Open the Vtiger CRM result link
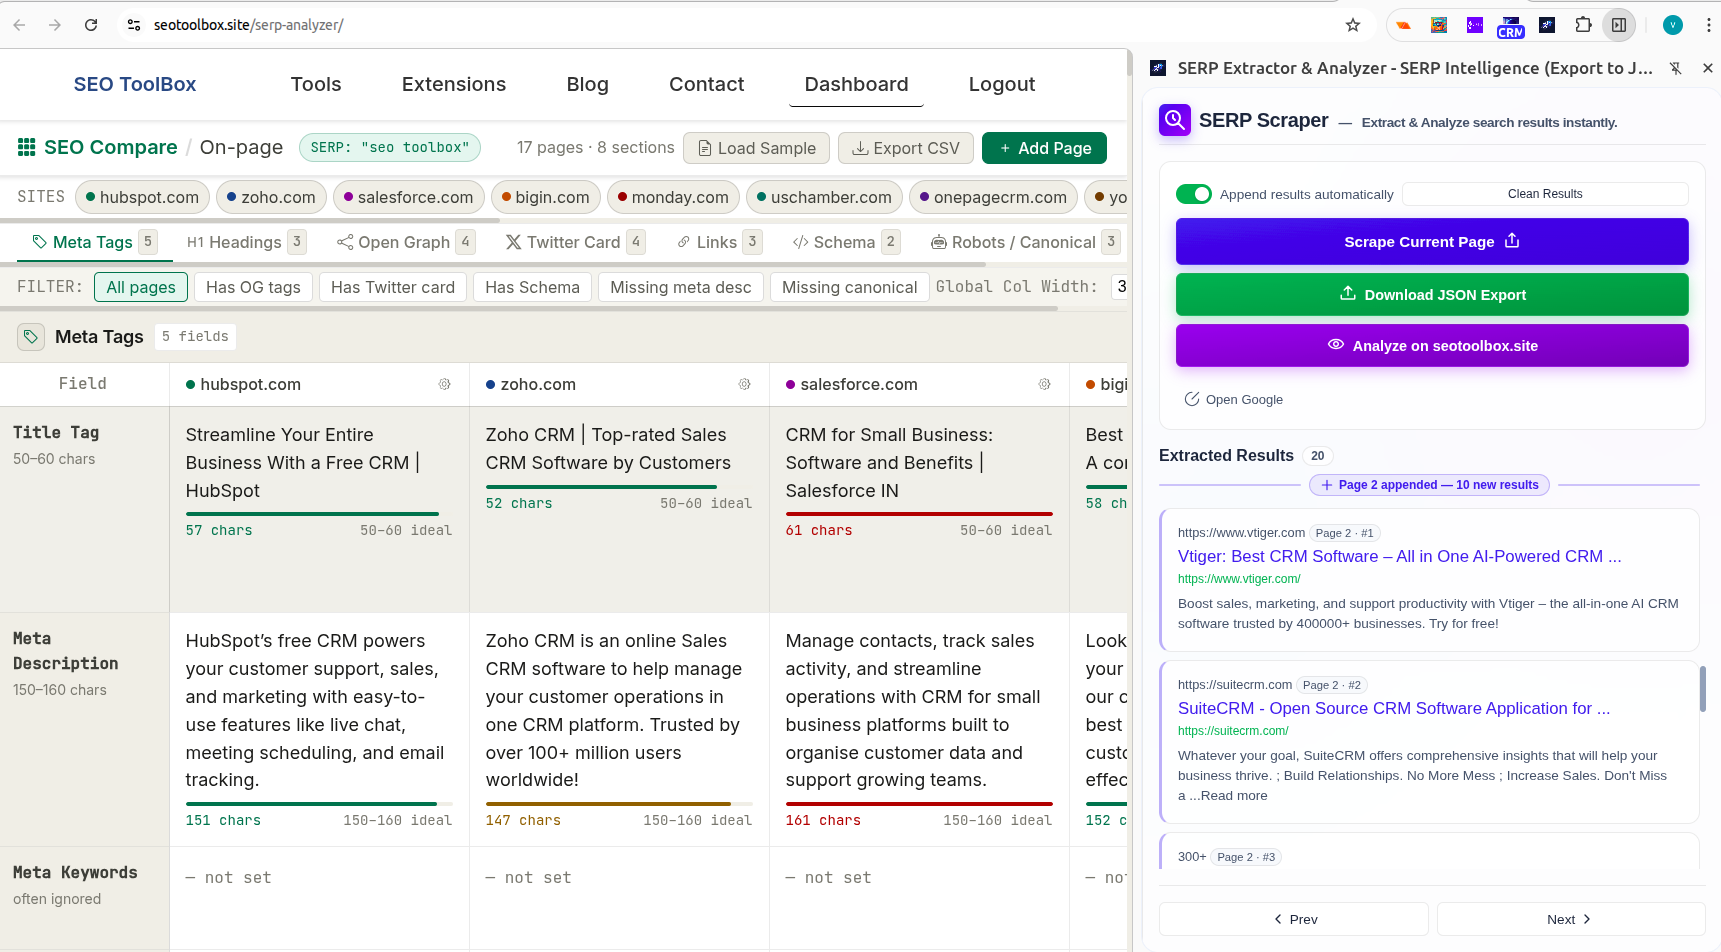 (1397, 556)
